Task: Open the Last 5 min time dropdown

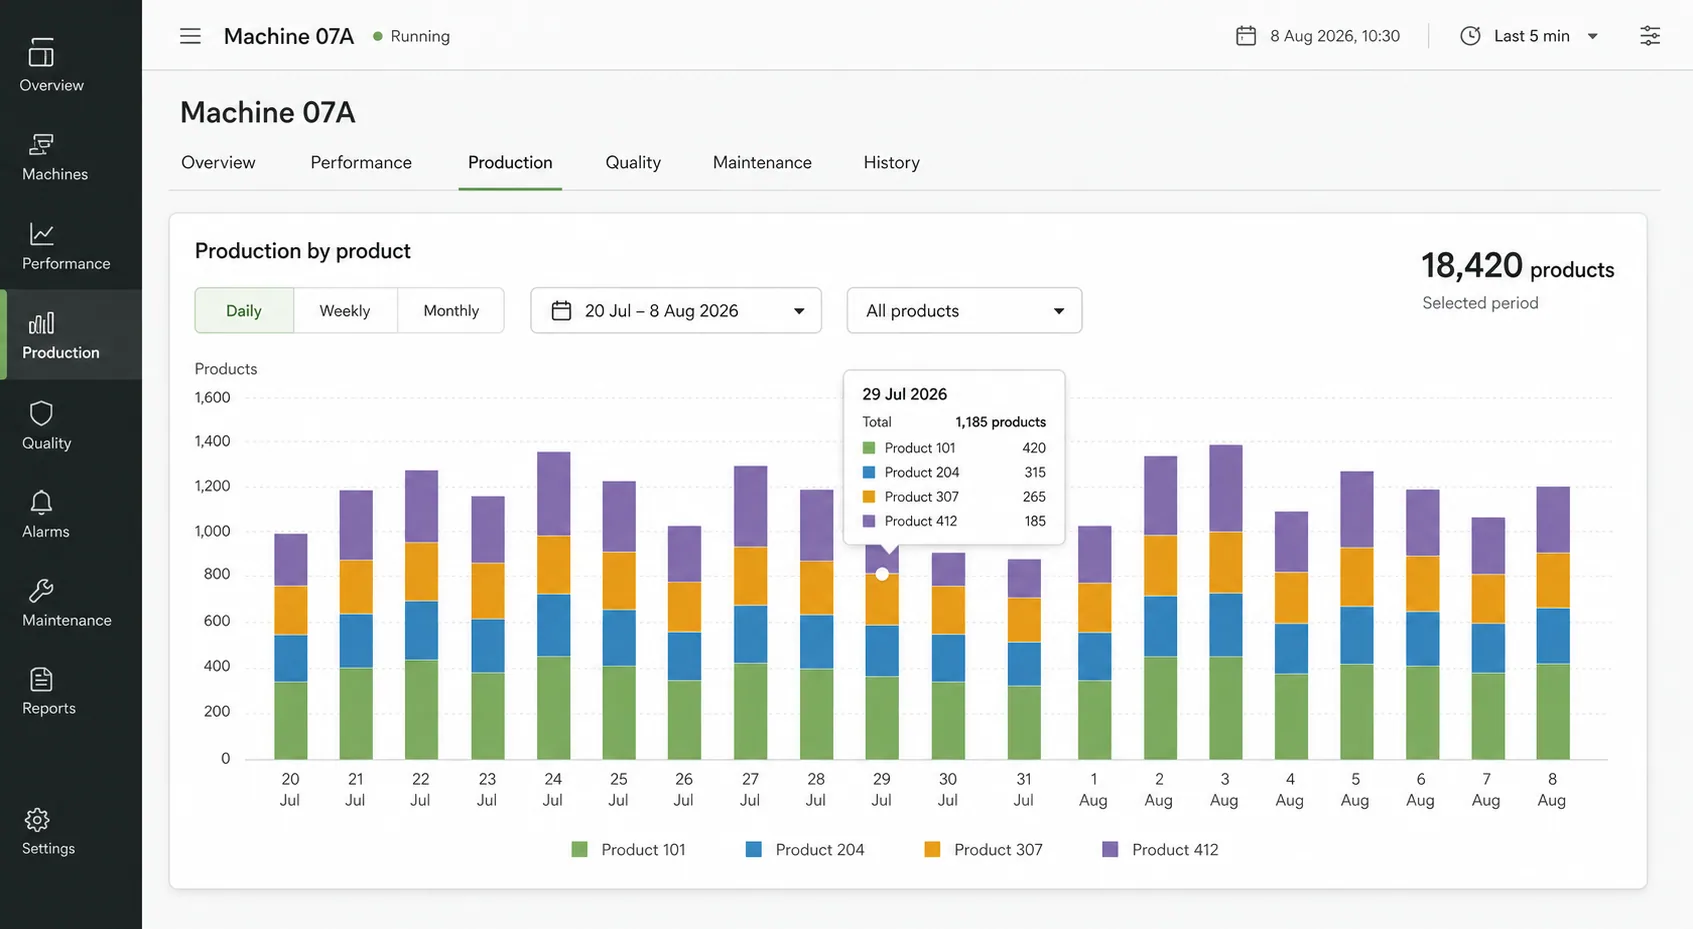Action: point(1530,36)
